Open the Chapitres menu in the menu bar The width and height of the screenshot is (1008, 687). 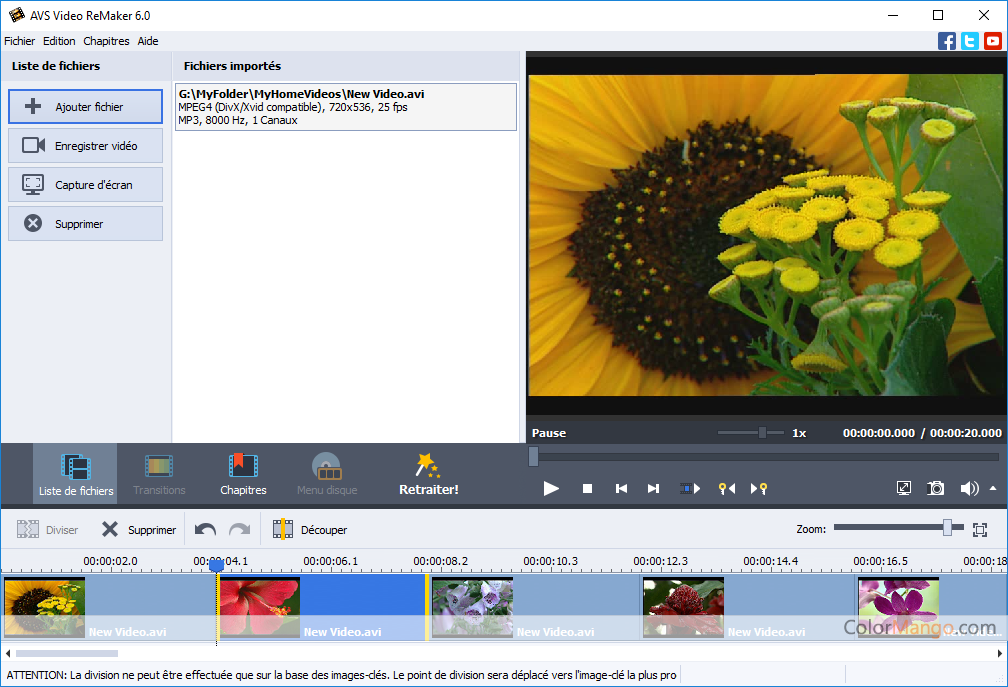[x=106, y=41]
